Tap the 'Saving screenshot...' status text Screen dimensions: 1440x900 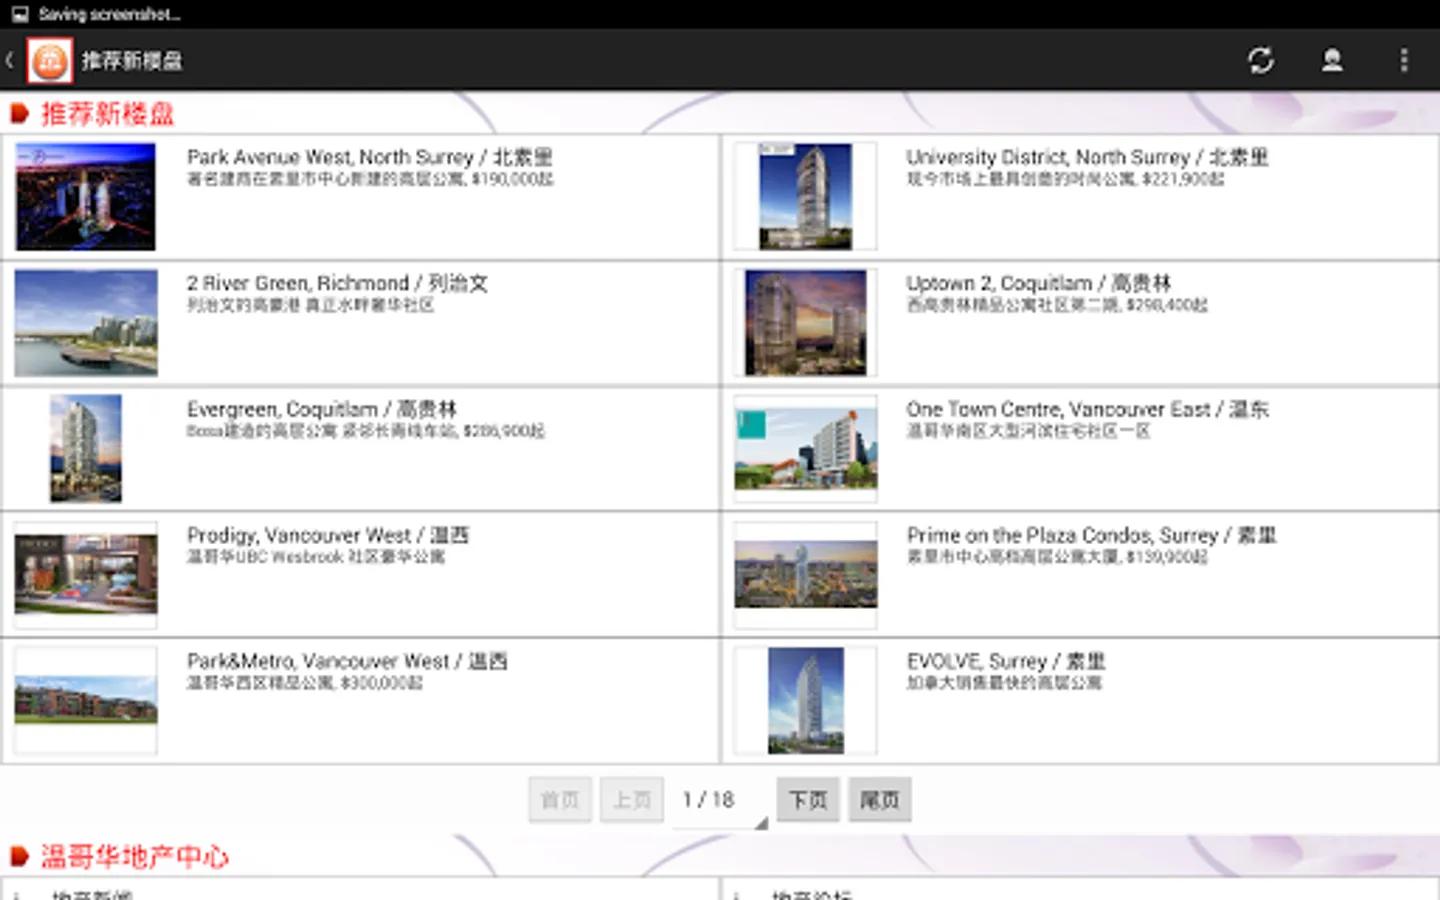click(x=110, y=14)
